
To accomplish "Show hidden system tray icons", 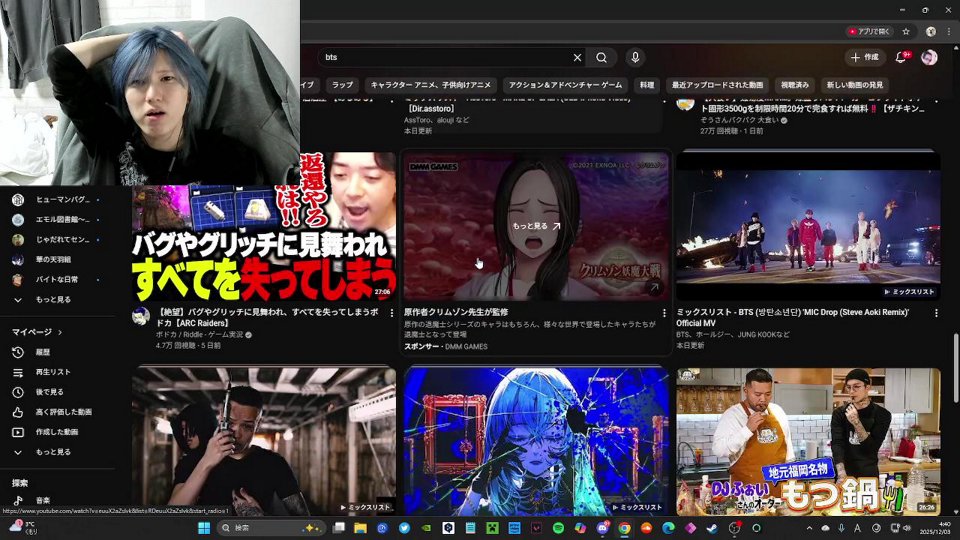I will pyautogui.click(x=809, y=528).
